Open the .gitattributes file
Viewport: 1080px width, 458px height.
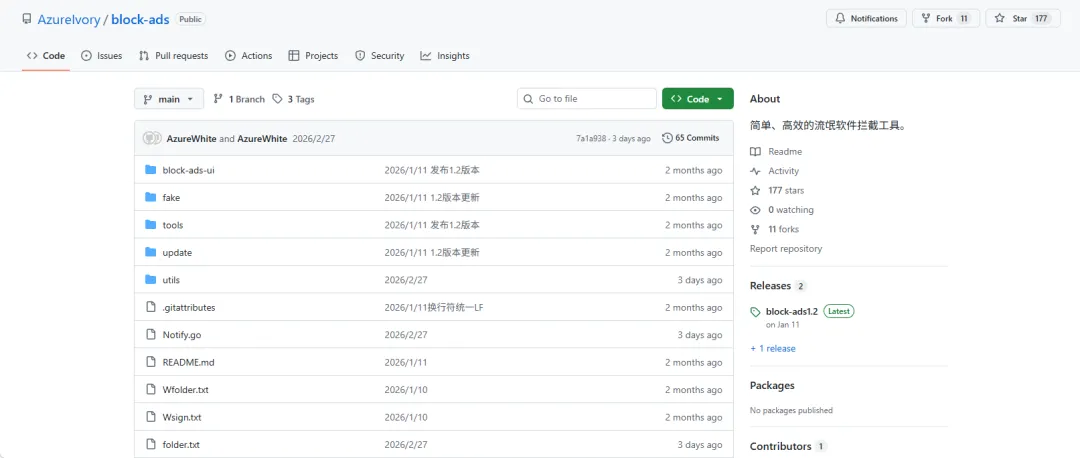click(x=189, y=307)
